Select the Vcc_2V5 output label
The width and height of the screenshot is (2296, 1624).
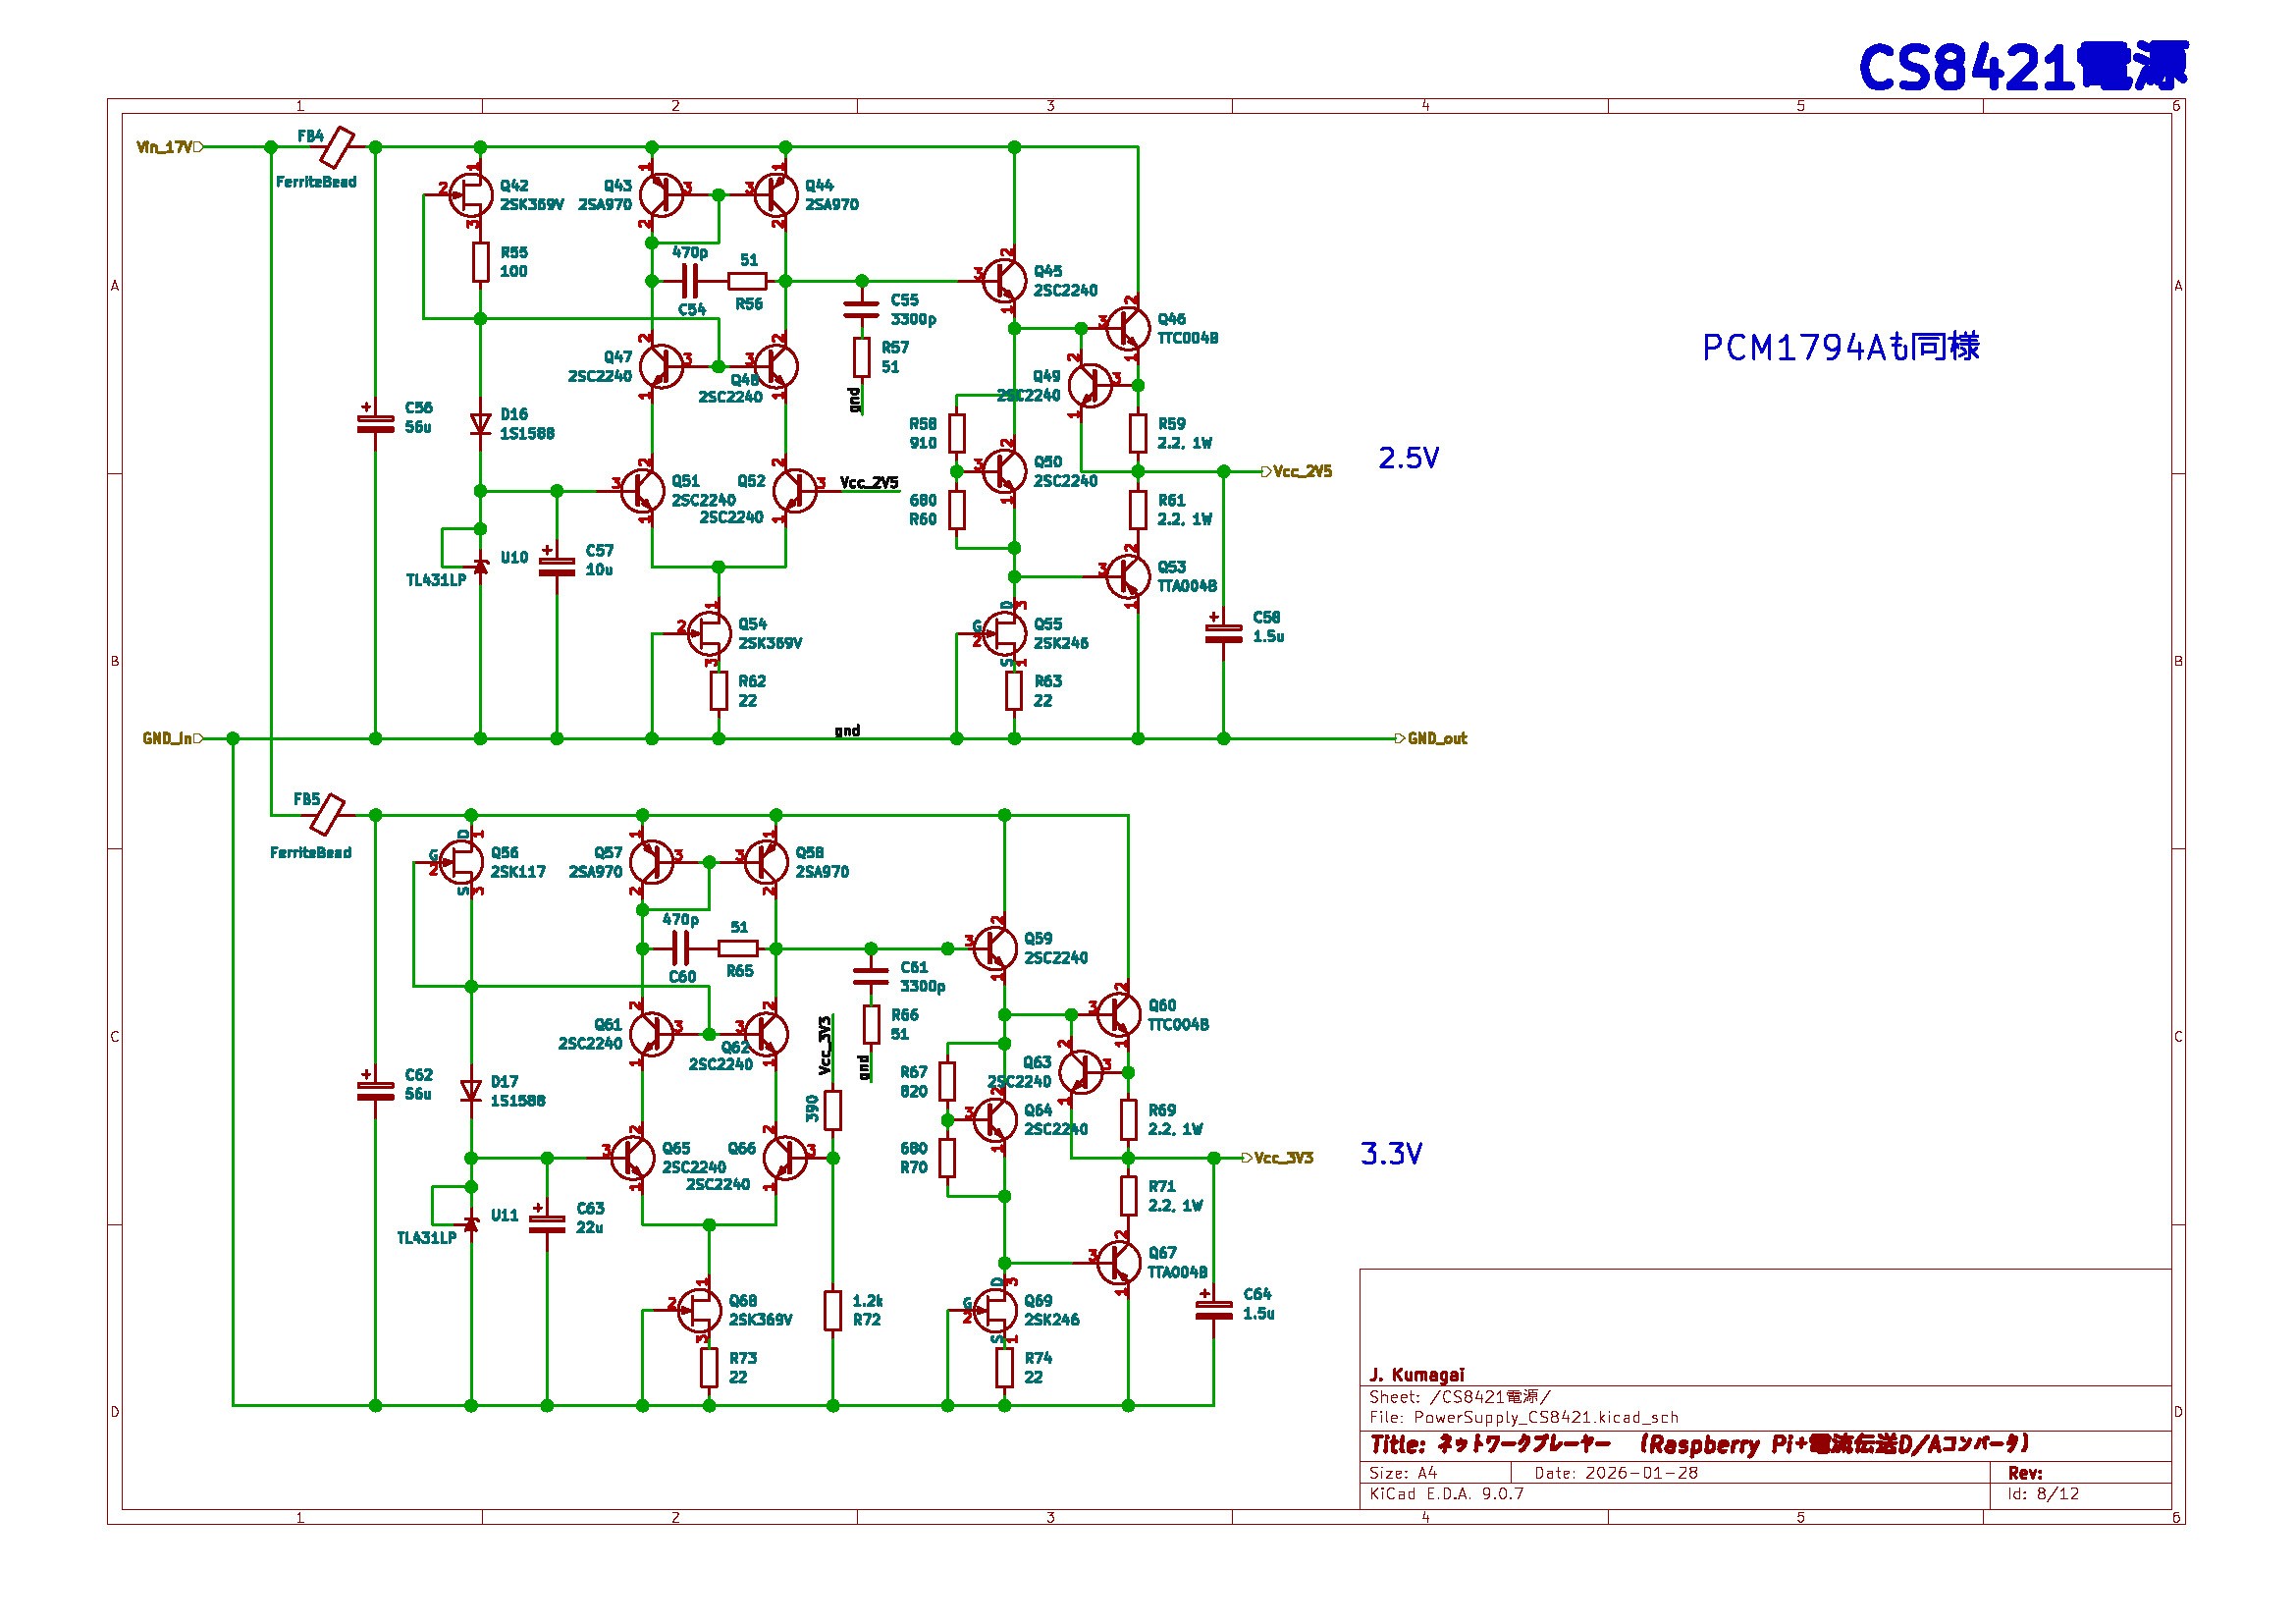pos(1301,471)
